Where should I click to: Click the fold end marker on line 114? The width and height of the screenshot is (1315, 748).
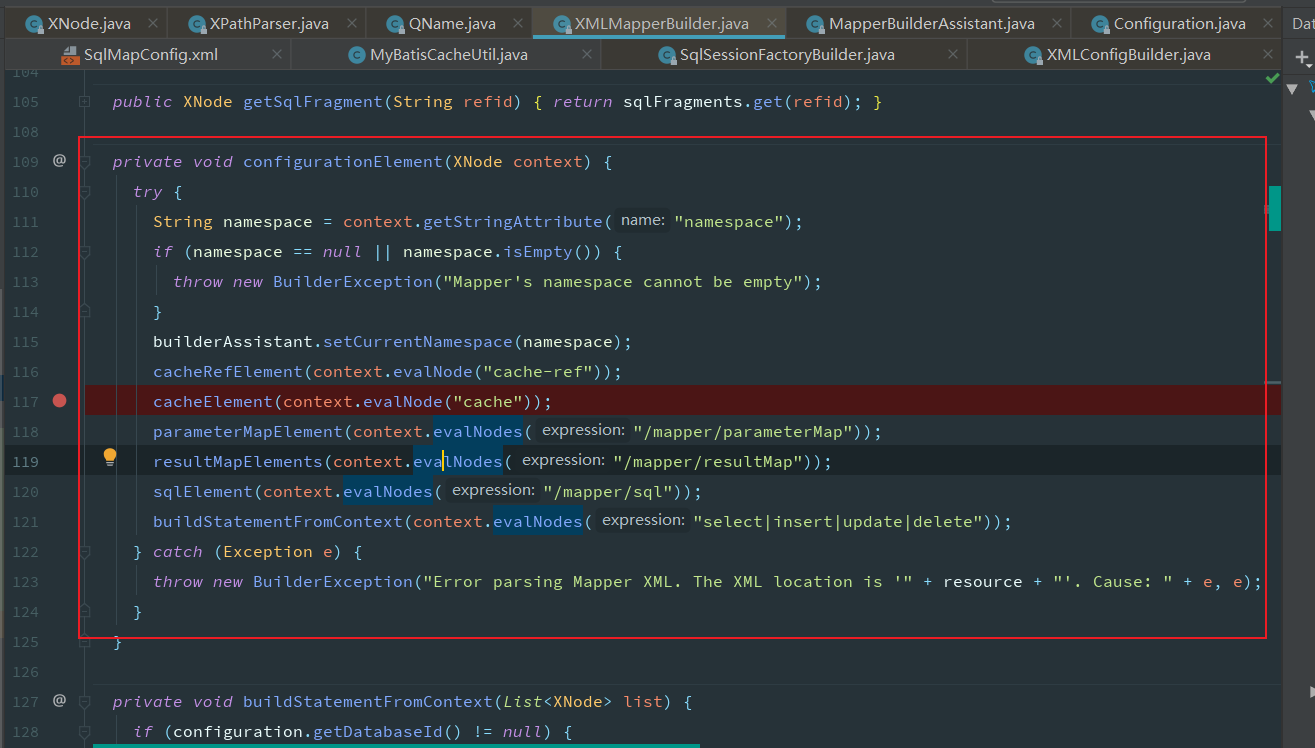pos(85,312)
